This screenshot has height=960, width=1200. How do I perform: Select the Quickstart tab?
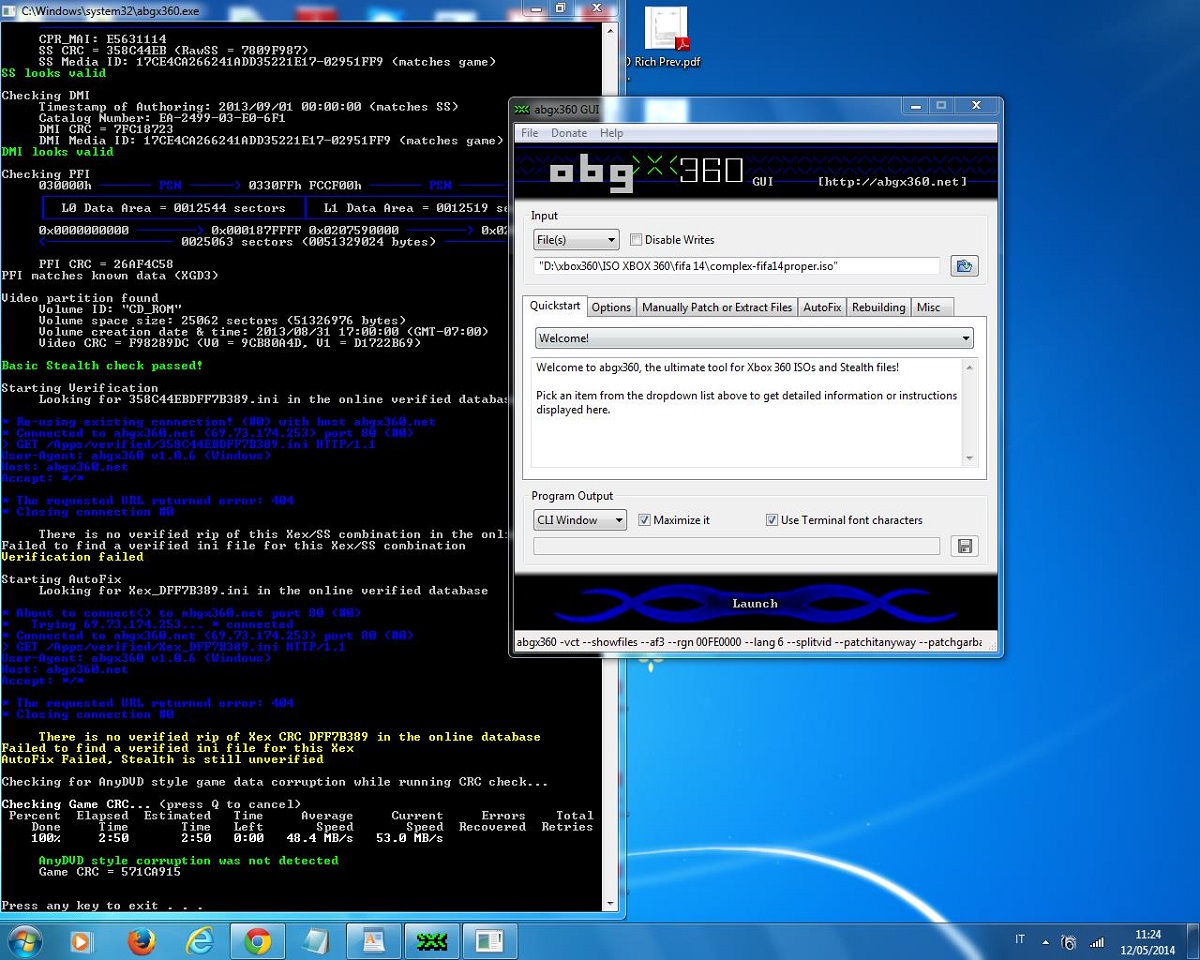(x=555, y=306)
